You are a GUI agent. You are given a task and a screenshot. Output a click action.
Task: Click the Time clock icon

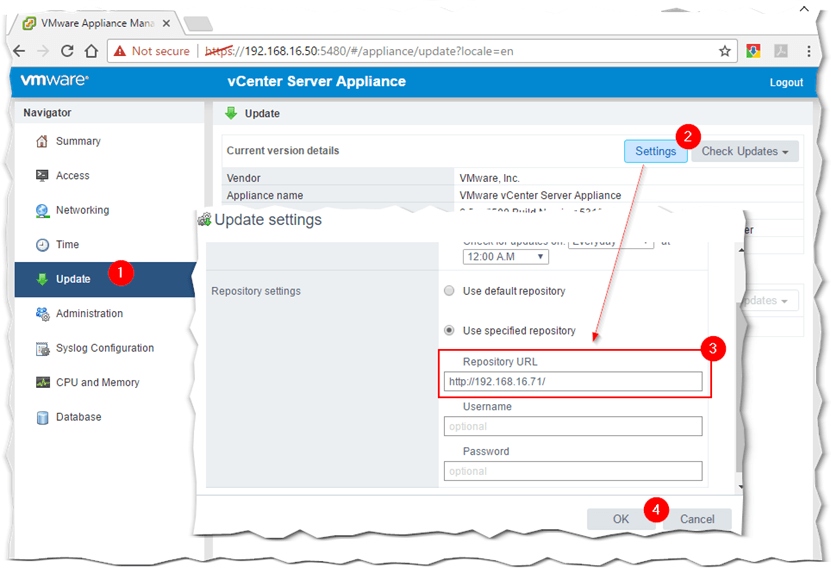42,245
